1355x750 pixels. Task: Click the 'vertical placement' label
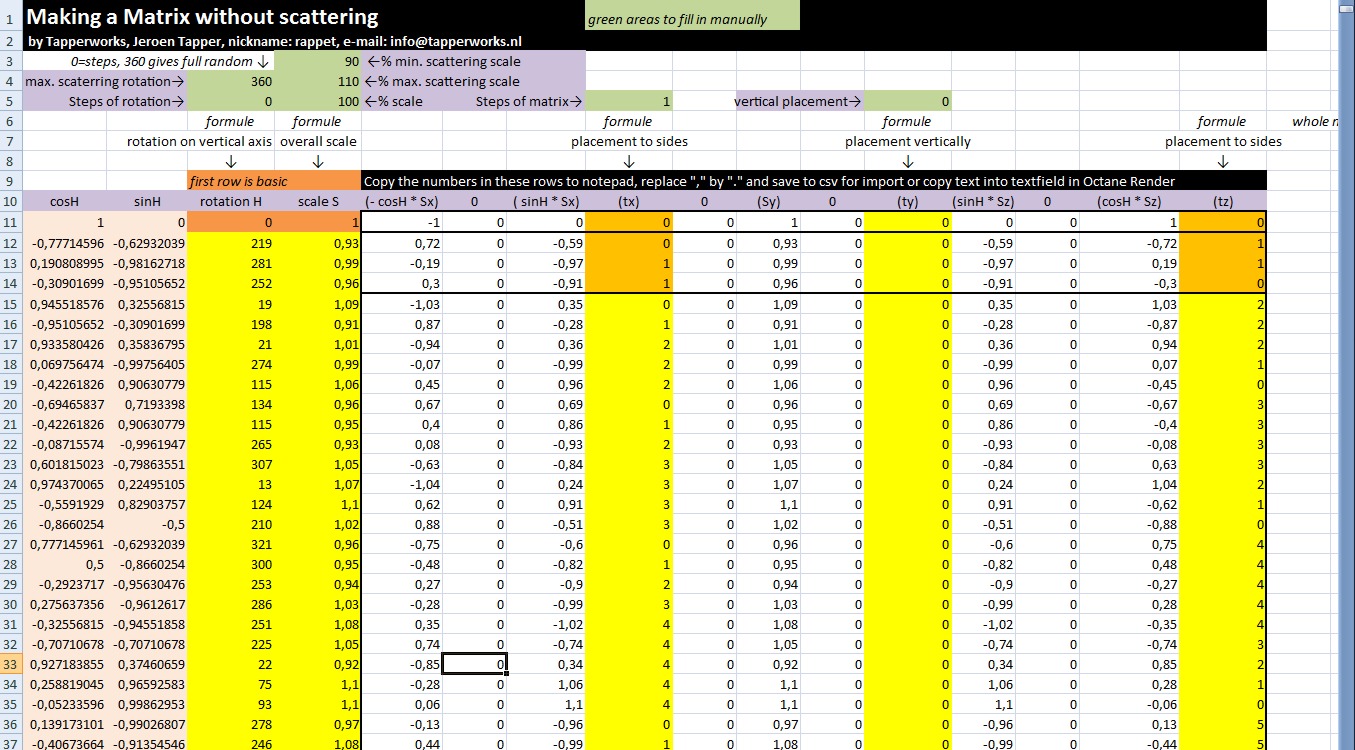798,101
